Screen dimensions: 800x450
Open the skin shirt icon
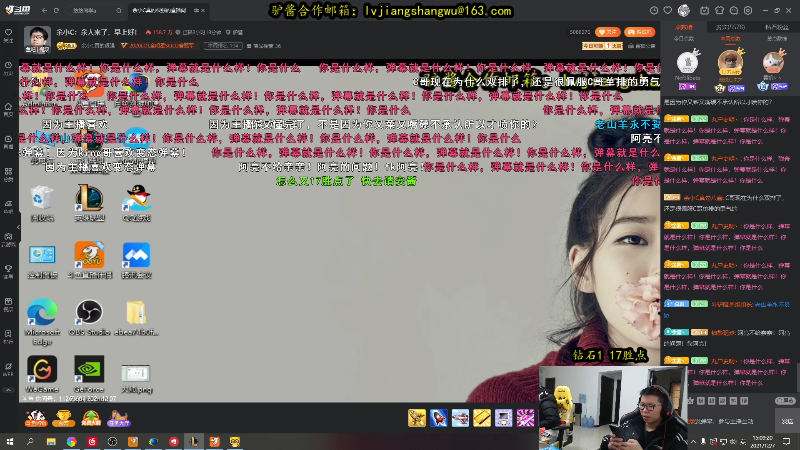point(719,10)
